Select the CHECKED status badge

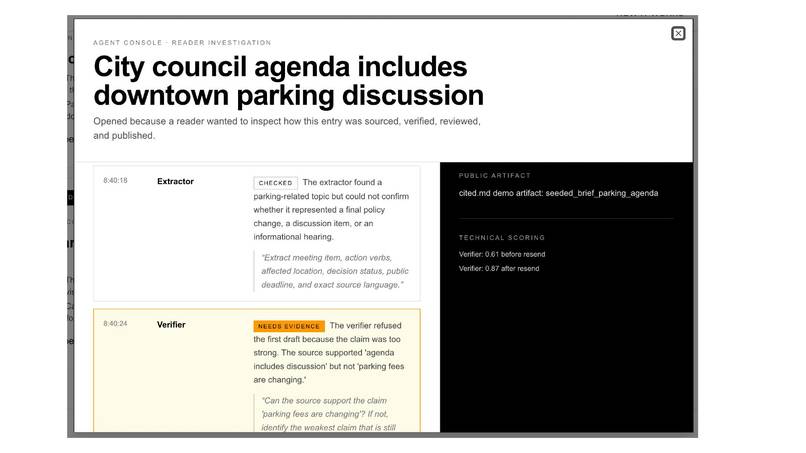(276, 183)
